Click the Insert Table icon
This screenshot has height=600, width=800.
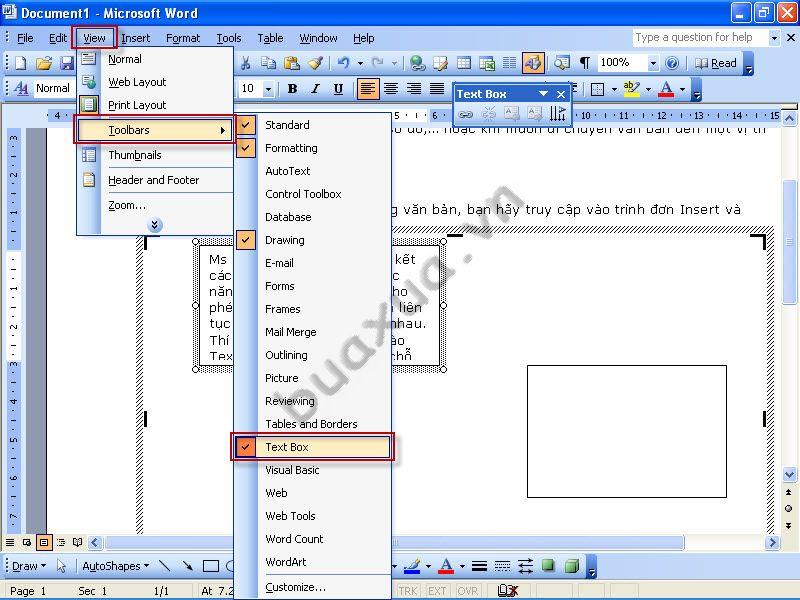[x=464, y=63]
